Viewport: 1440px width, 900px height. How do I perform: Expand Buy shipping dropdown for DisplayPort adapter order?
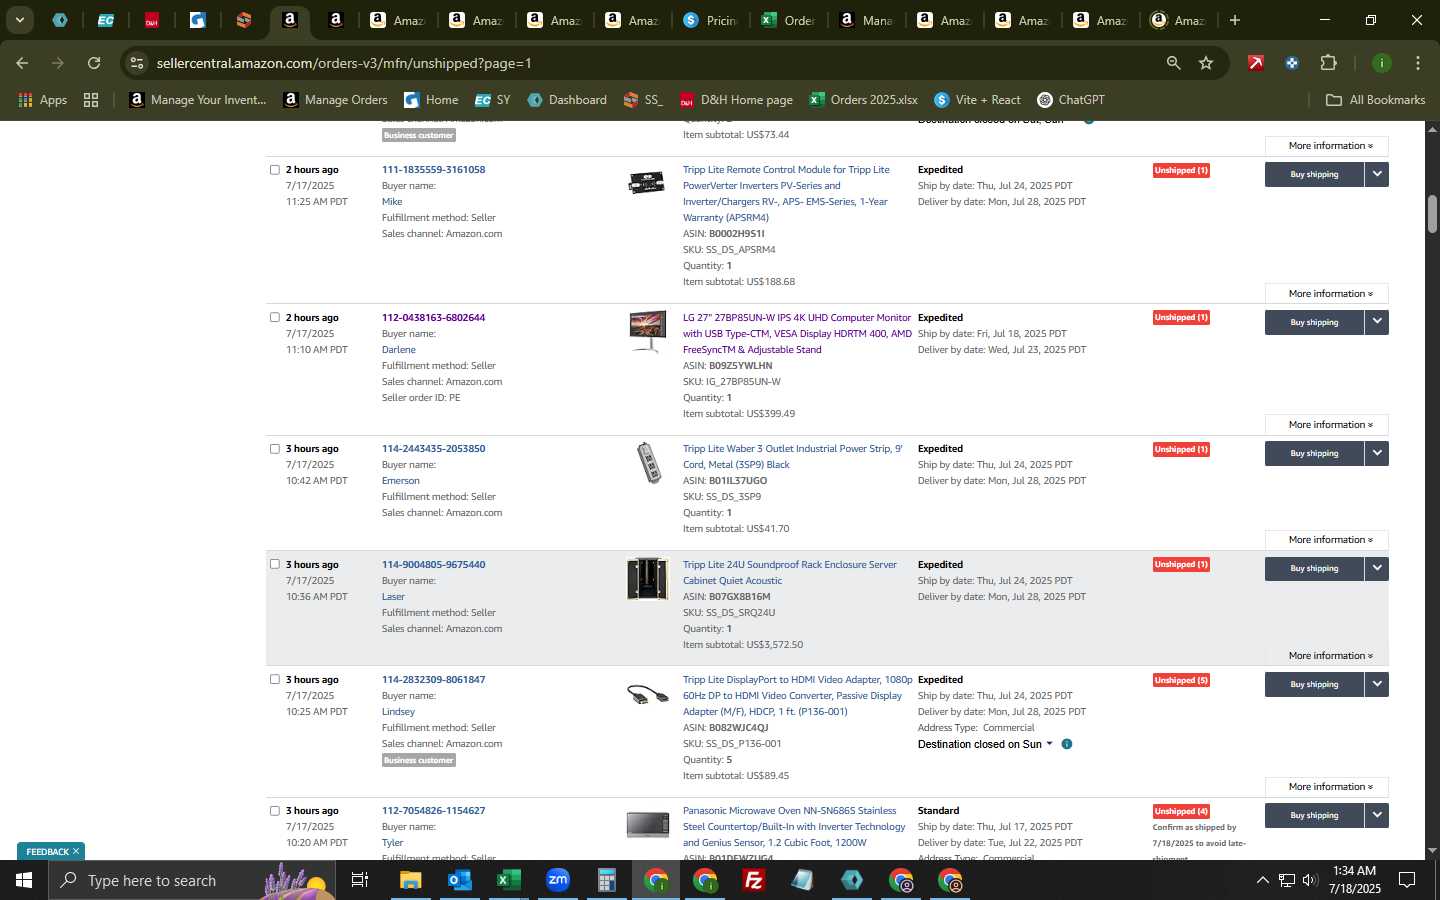[x=1377, y=684]
